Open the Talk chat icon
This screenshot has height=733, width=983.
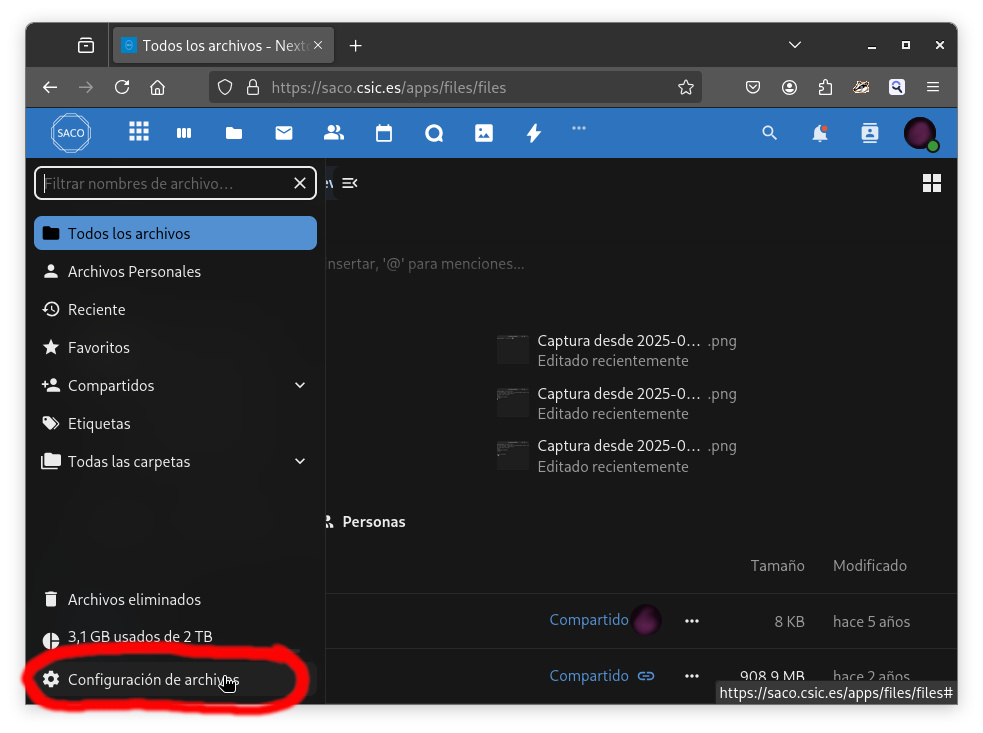pyautogui.click(x=434, y=133)
